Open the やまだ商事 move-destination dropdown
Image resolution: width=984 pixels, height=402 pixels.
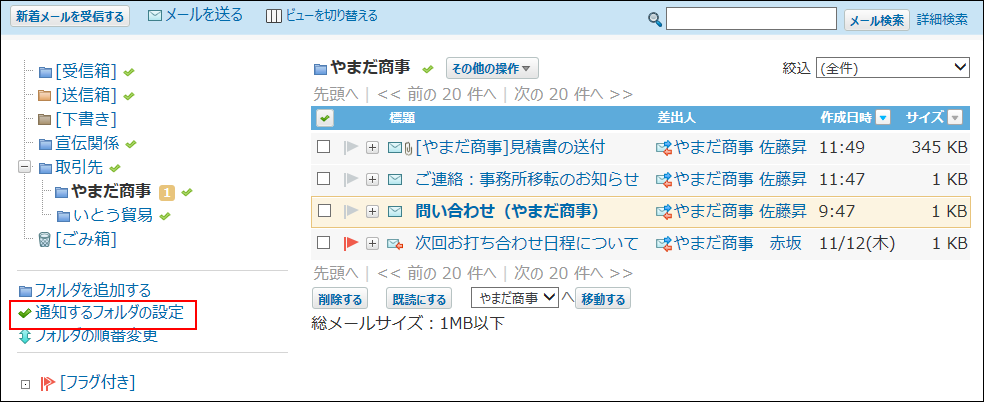pyautogui.click(x=515, y=298)
